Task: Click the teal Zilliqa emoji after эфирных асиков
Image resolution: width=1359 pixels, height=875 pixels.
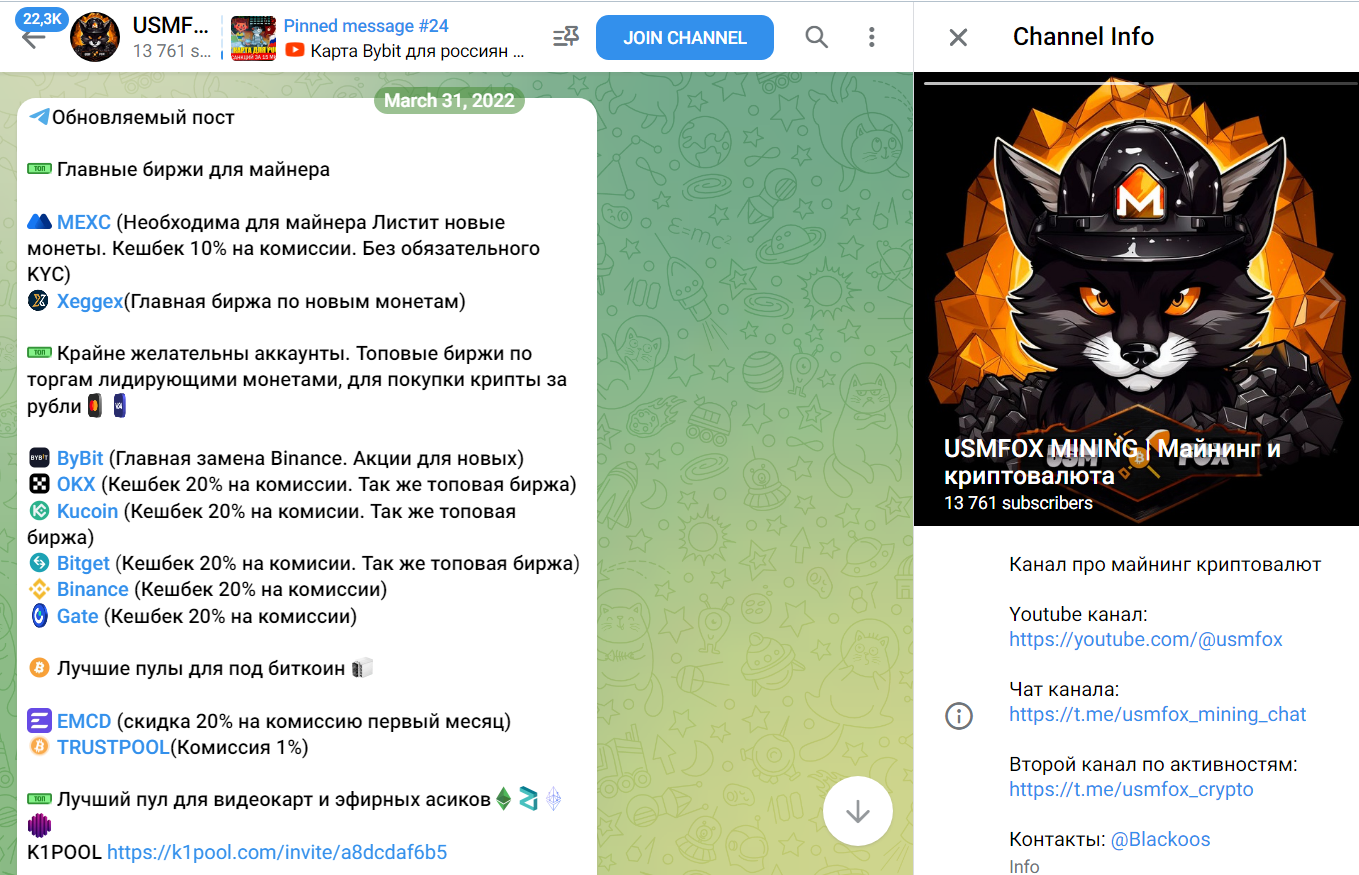Action: pos(528,799)
